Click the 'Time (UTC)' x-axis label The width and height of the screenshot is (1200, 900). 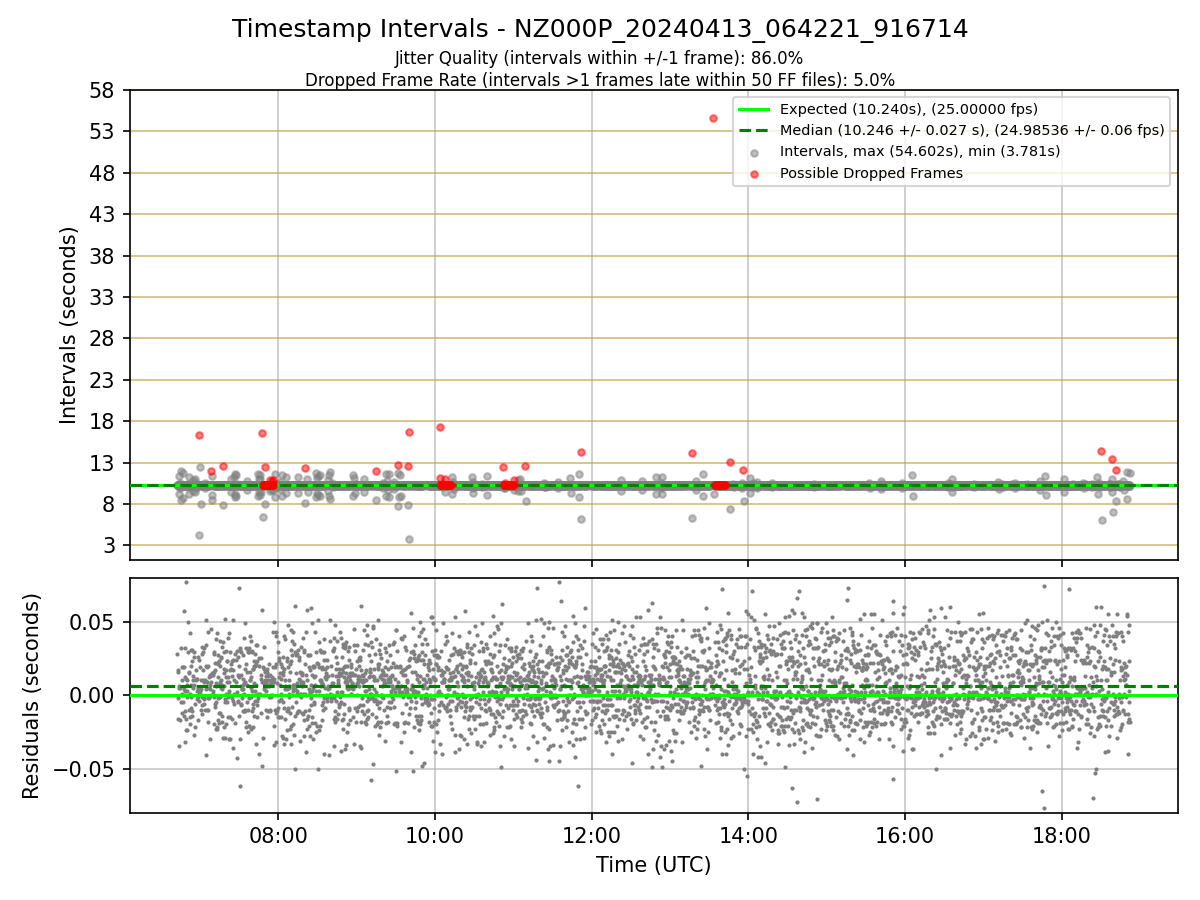click(x=654, y=865)
